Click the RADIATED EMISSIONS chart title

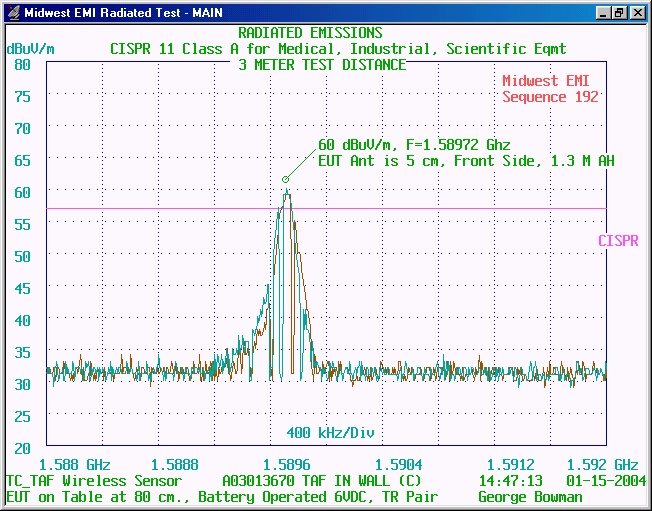tap(310, 33)
